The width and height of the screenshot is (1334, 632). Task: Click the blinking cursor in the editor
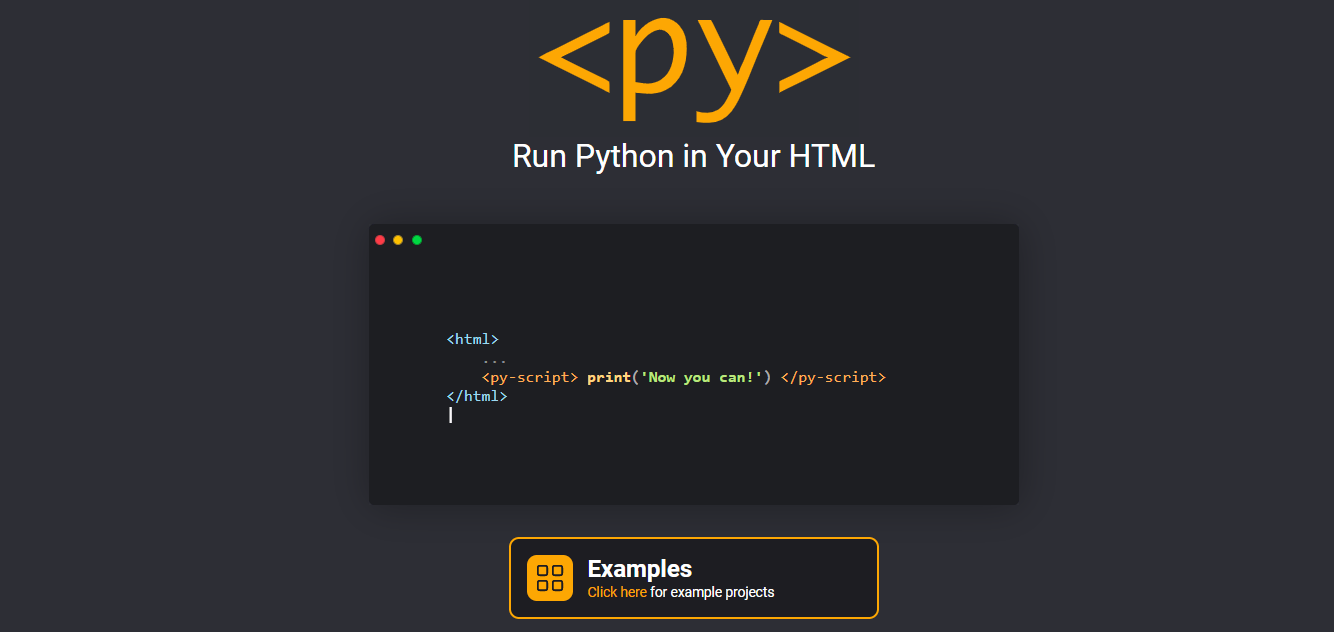[450, 415]
